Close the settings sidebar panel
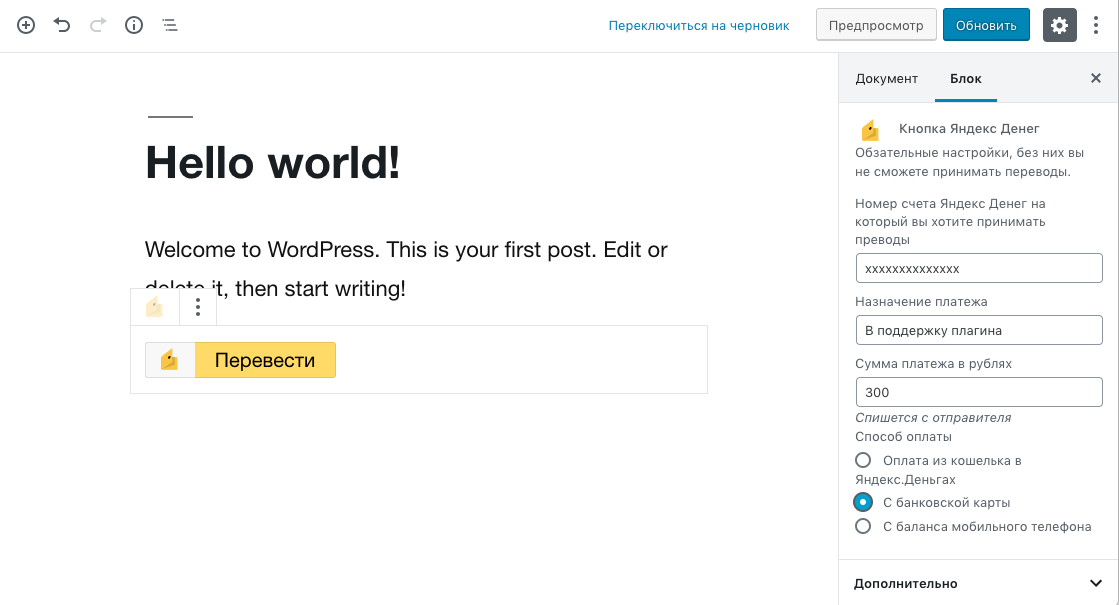Viewport: 1119px width, 605px height. tap(1096, 78)
